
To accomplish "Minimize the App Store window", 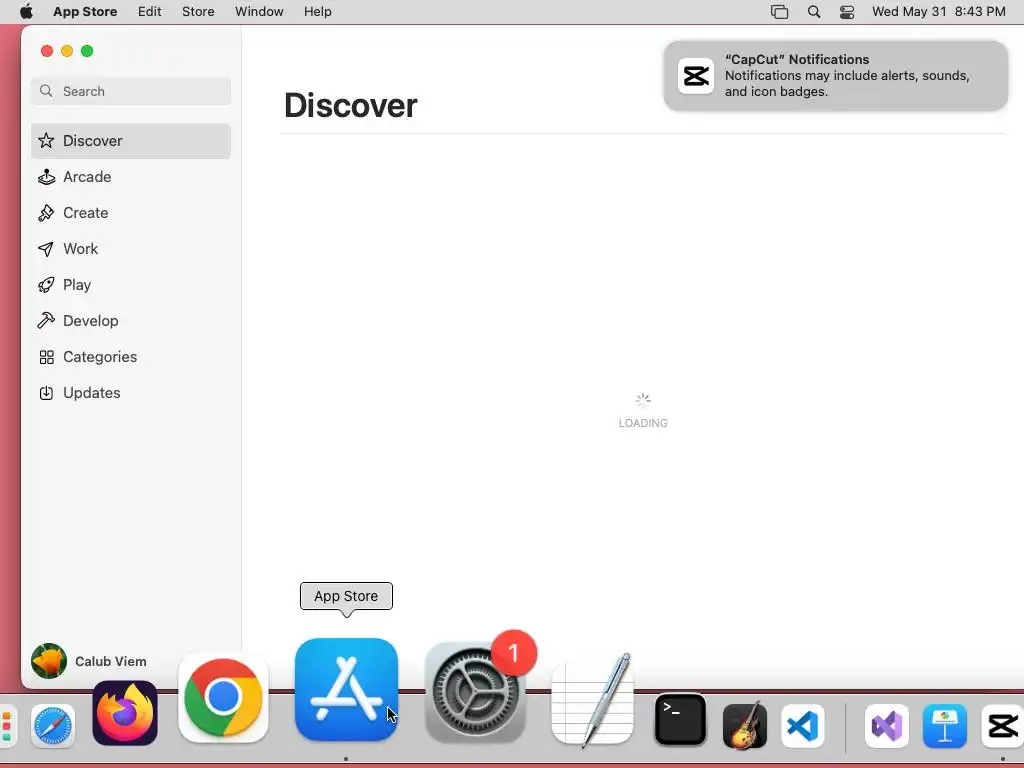I will tap(67, 51).
